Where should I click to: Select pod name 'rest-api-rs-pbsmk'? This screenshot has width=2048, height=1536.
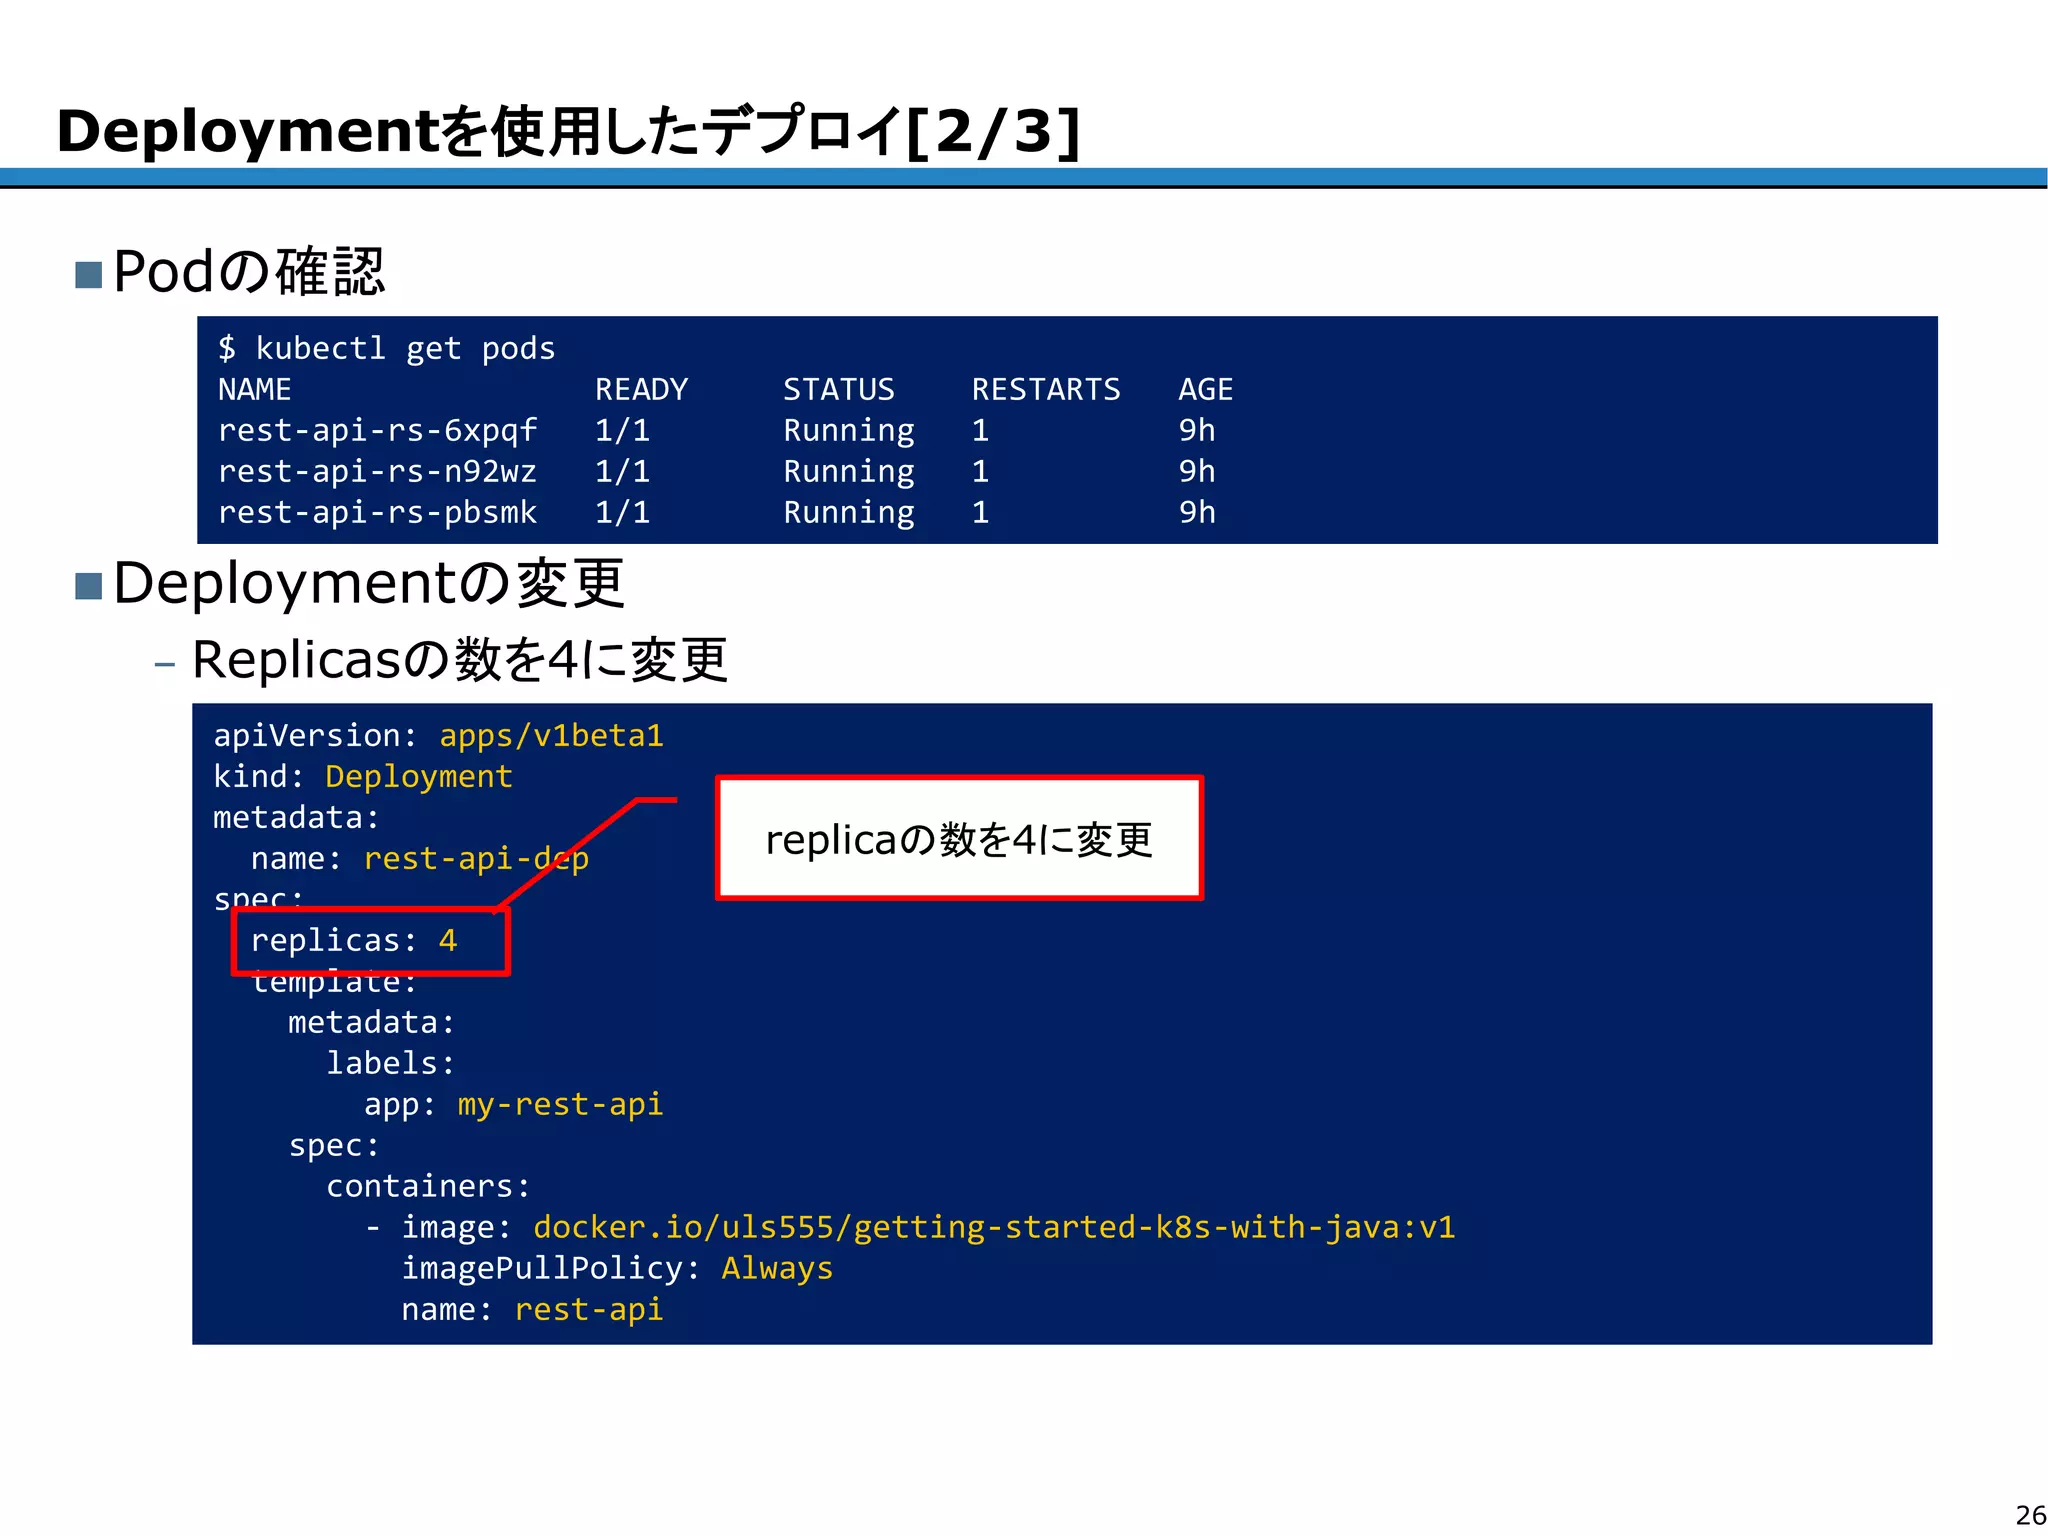click(x=378, y=512)
